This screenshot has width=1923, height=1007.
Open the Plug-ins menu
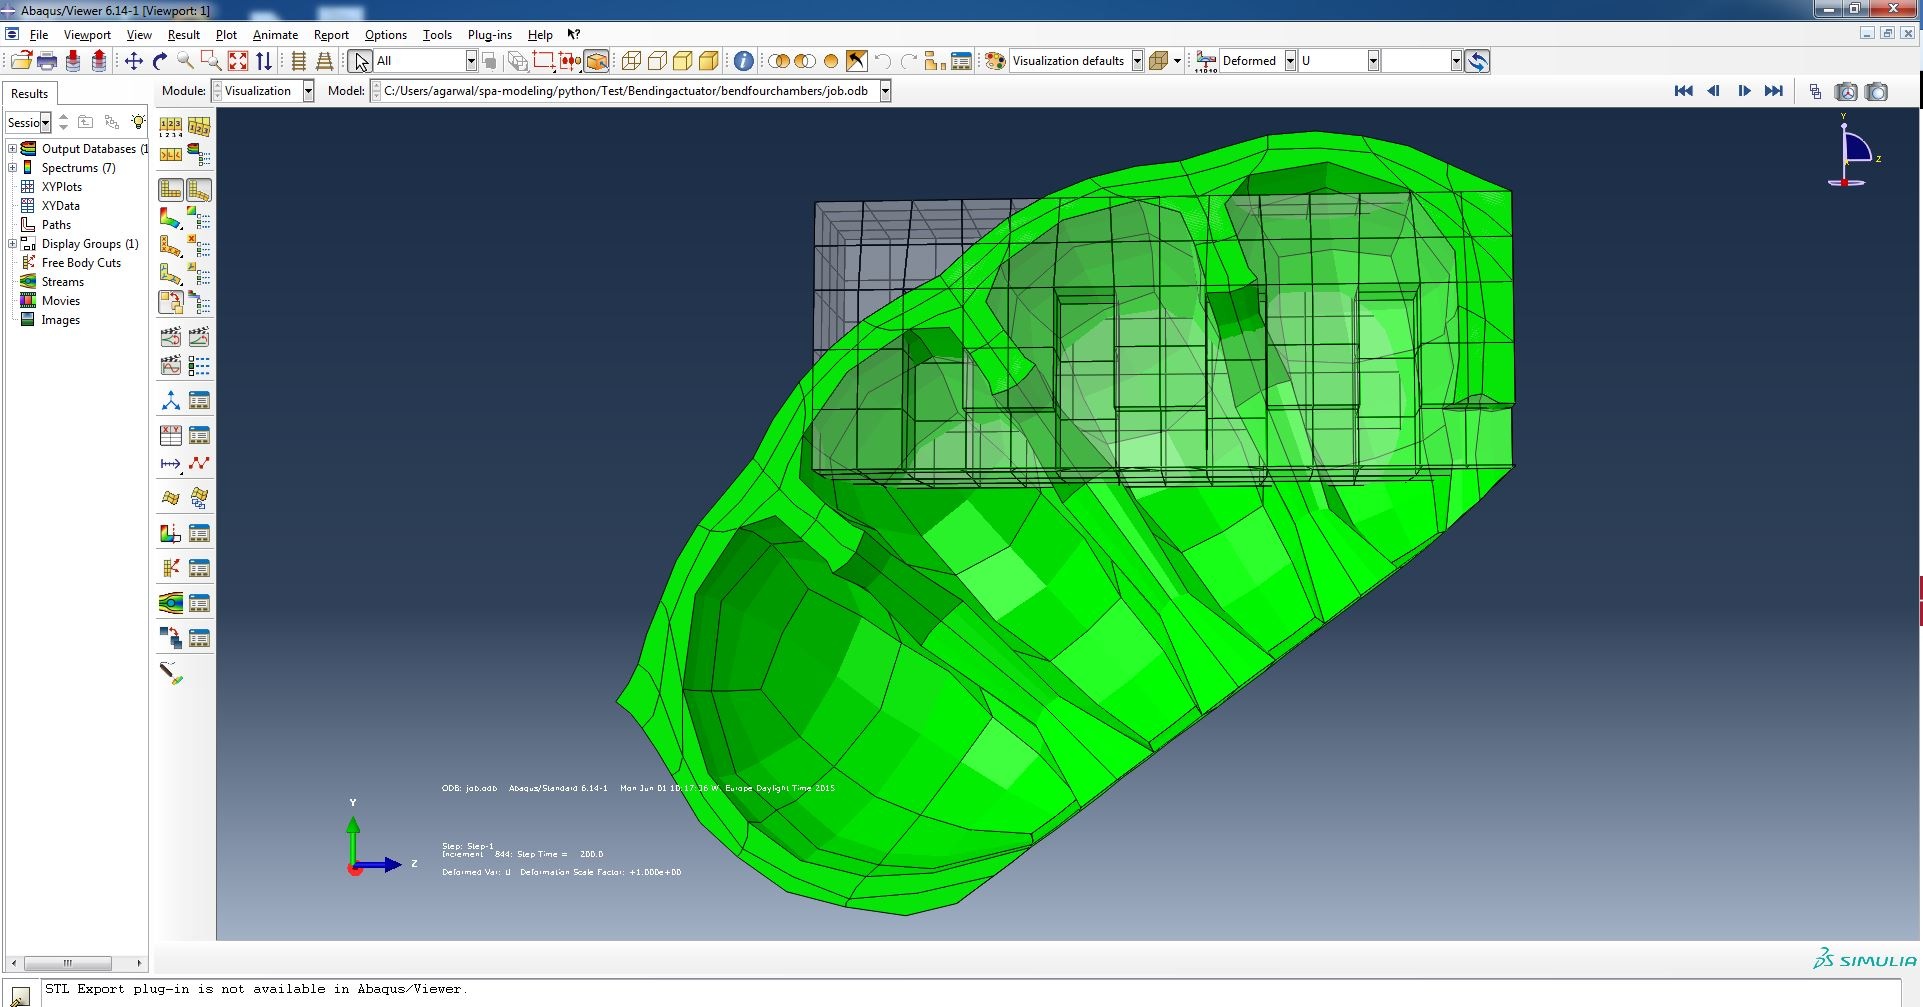(489, 34)
